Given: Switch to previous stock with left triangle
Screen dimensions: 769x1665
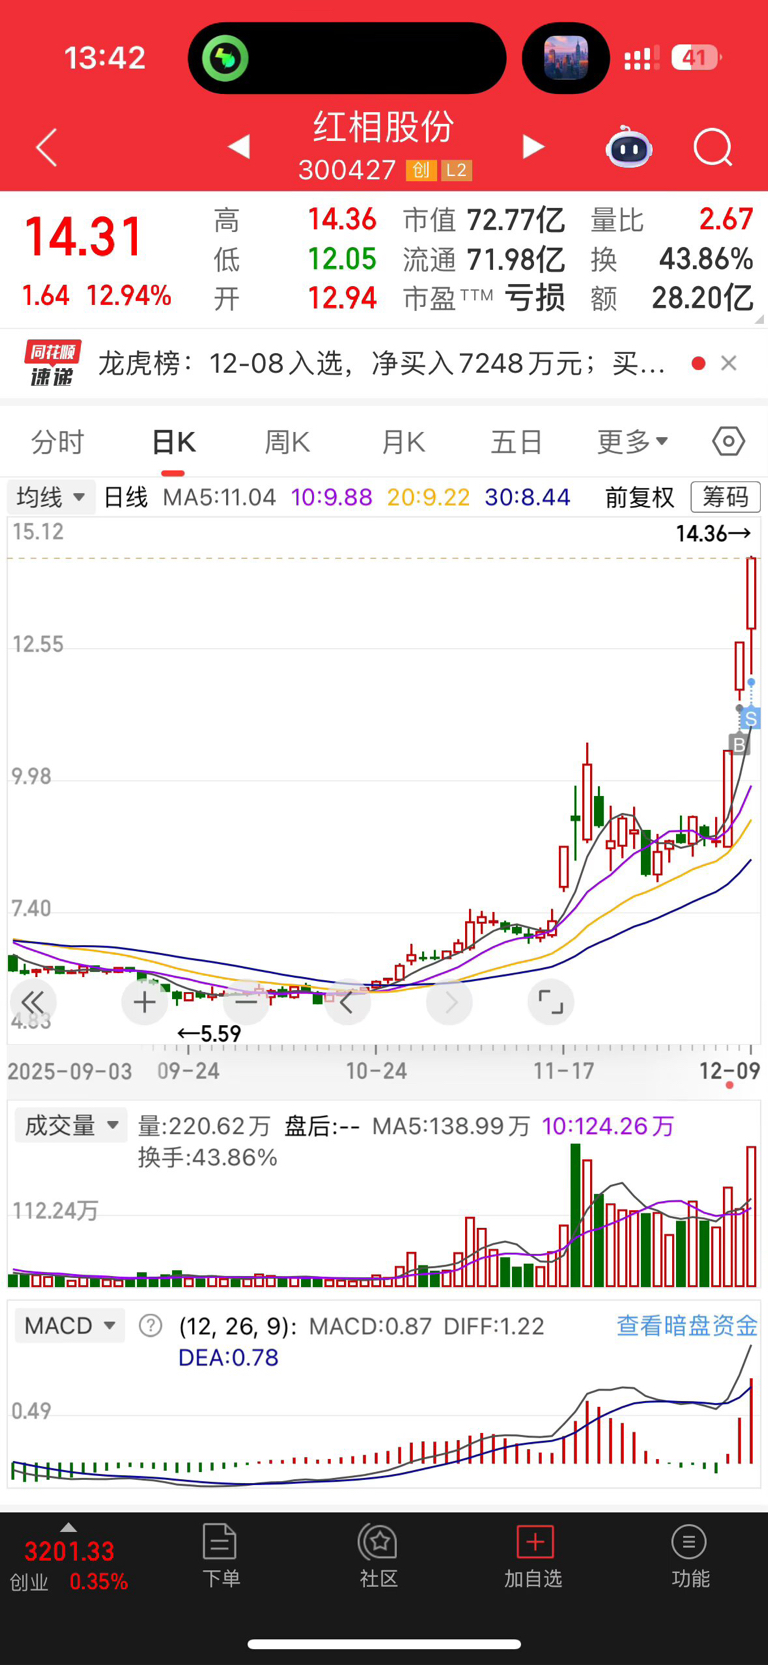Looking at the screenshot, I should point(238,147).
